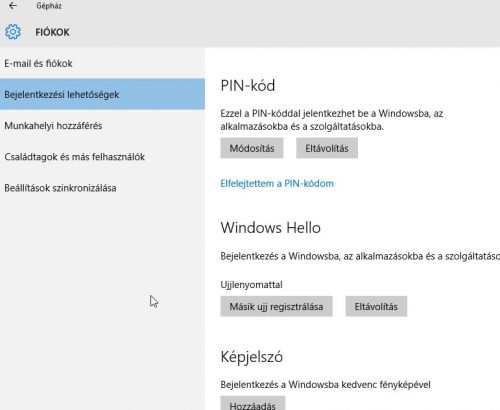This screenshot has height=410, width=500.
Task: Click the FIÓKOK page title
Action: pos(52,32)
